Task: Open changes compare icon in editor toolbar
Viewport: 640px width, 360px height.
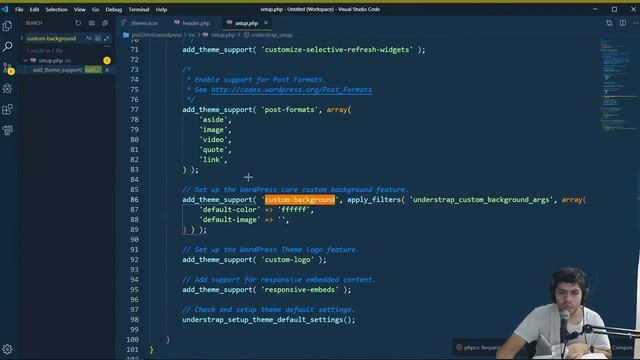Action: coord(609,23)
